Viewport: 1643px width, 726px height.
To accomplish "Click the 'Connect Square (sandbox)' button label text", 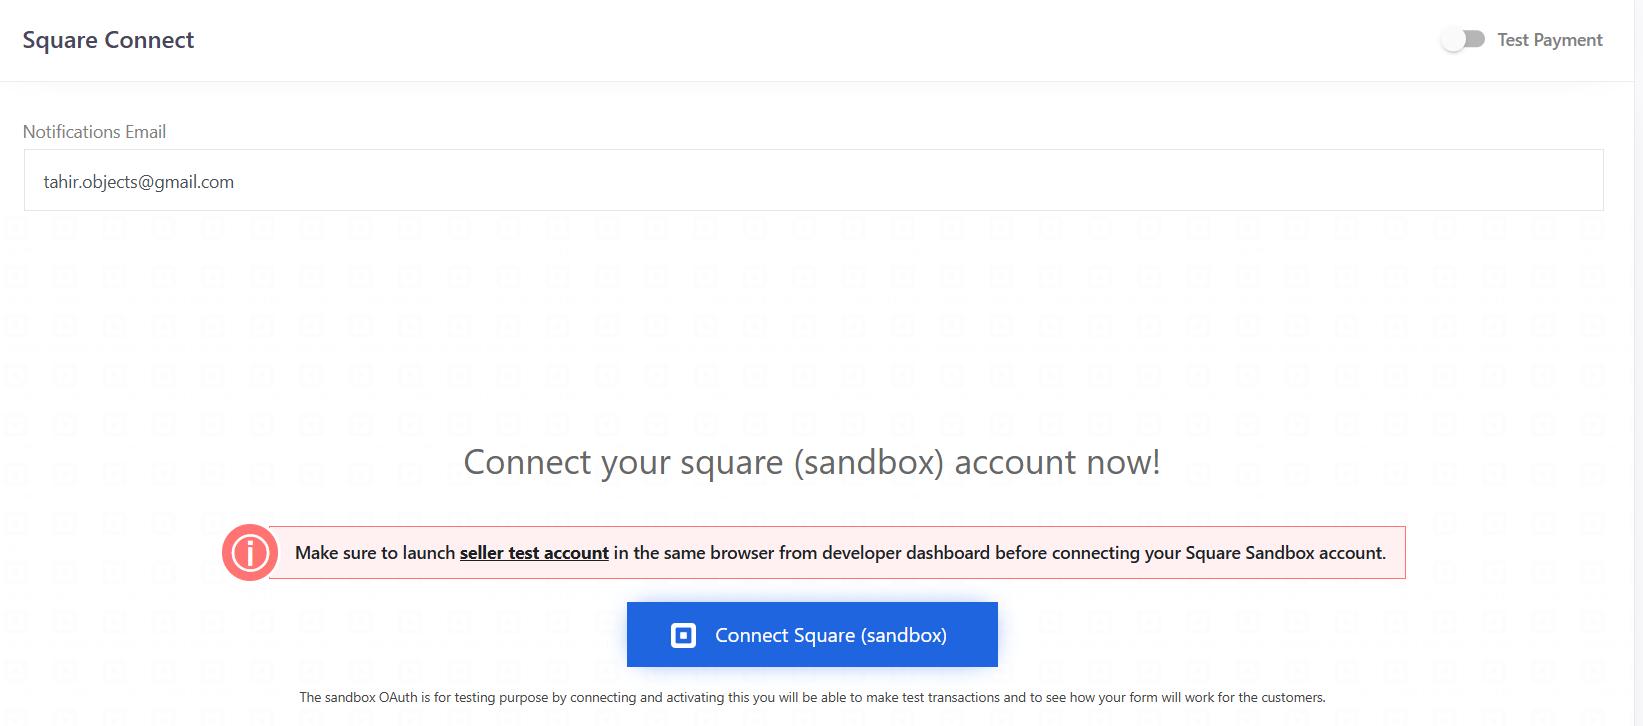I will pyautogui.click(x=830, y=635).
